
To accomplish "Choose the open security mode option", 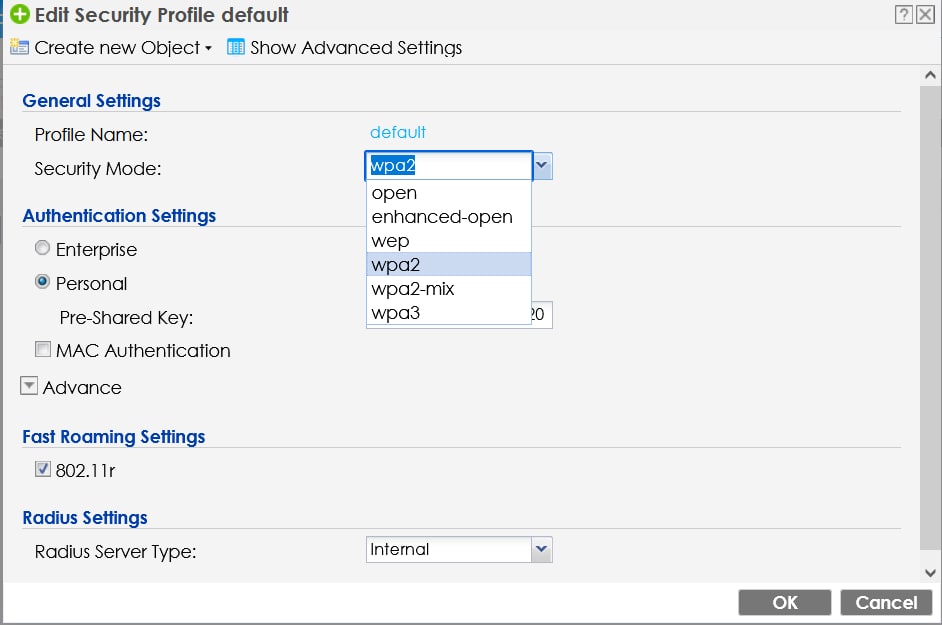I will pos(394,193).
